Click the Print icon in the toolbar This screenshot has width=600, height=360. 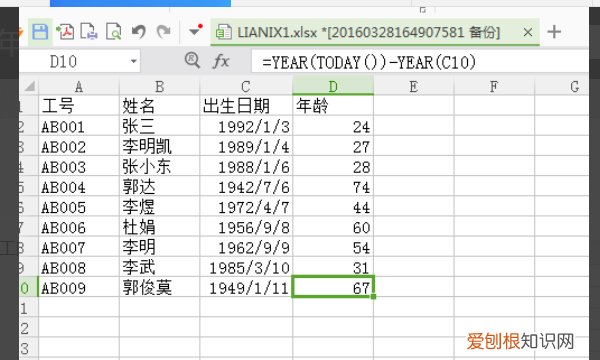click(x=89, y=32)
